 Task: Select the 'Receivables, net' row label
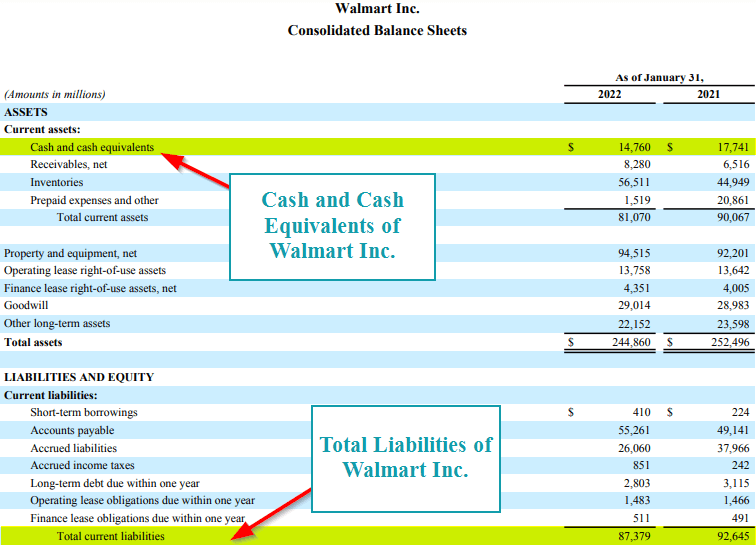pos(69,164)
